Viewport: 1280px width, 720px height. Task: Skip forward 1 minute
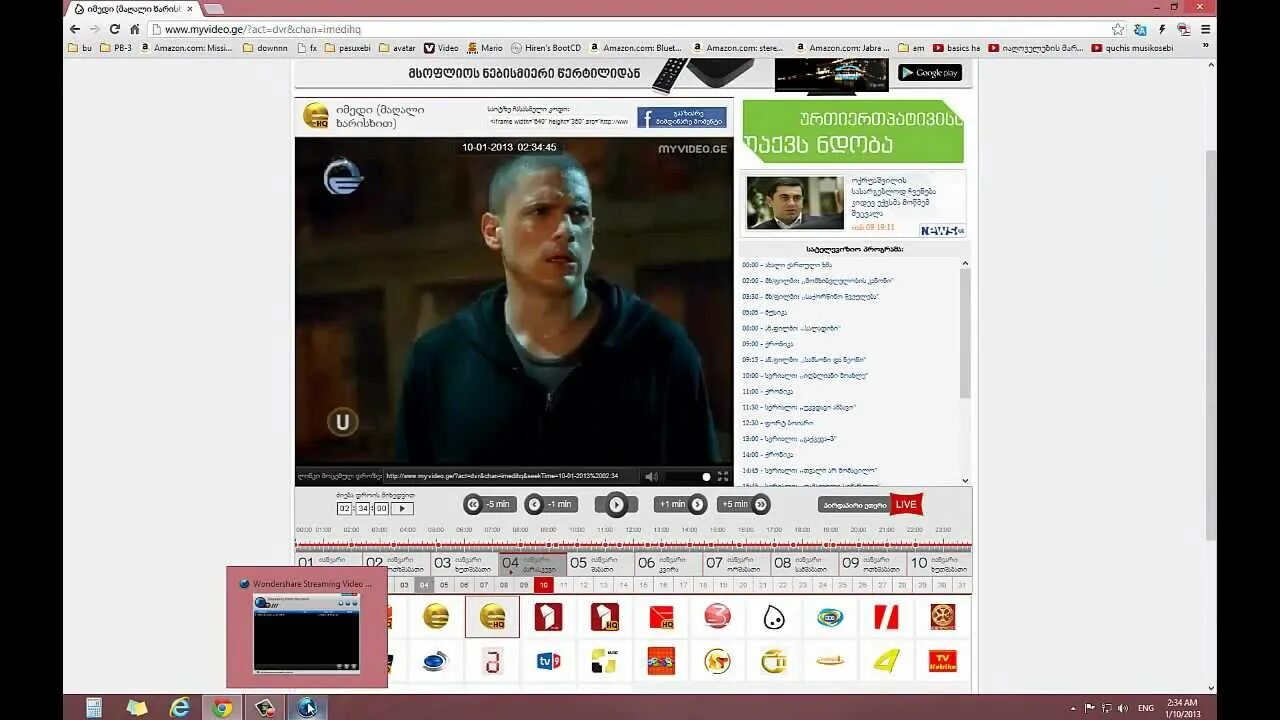pyautogui.click(x=680, y=504)
